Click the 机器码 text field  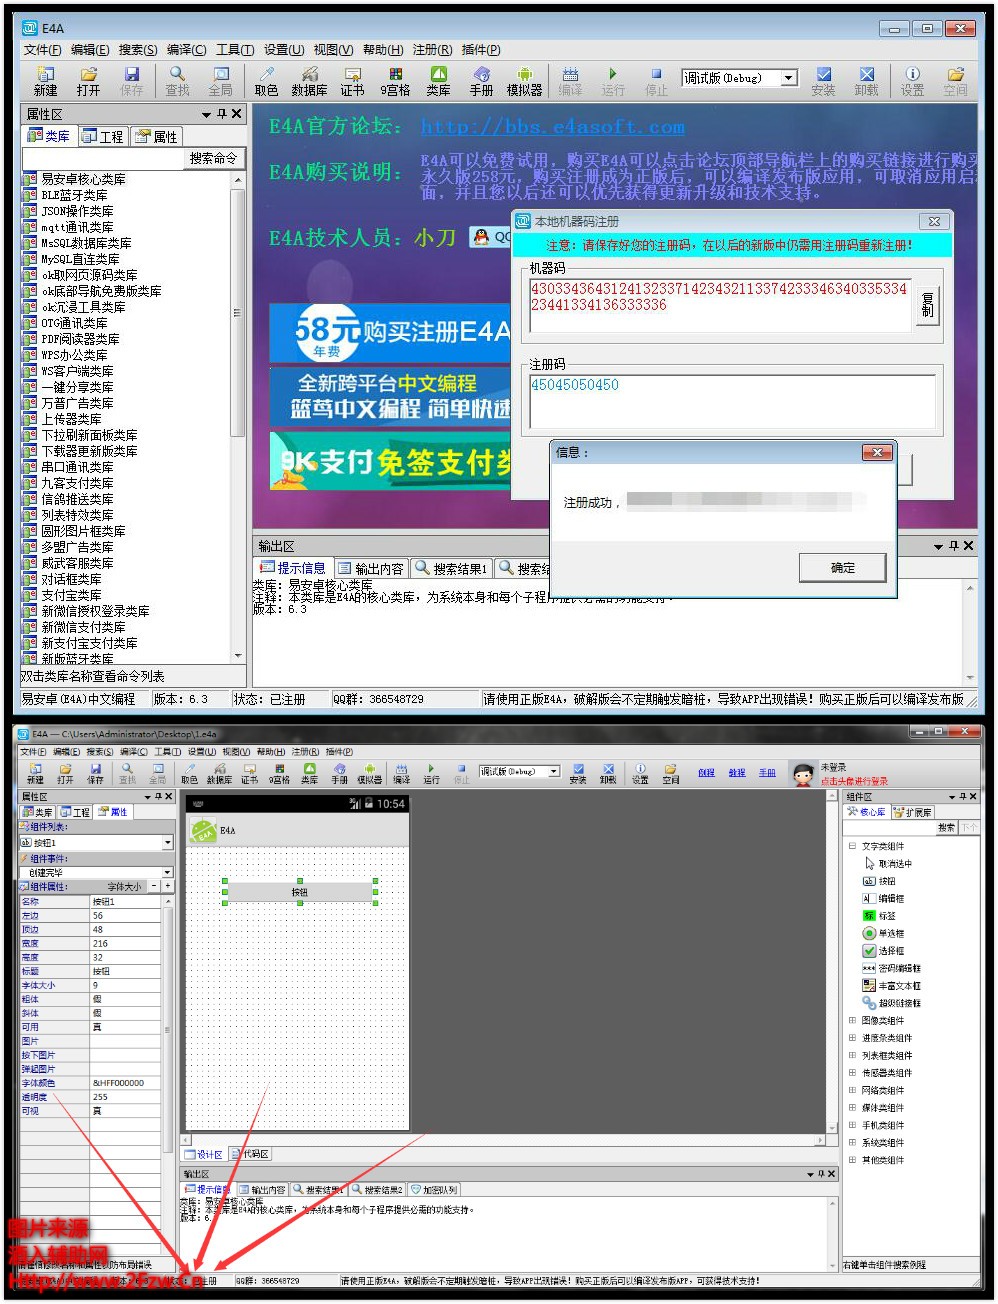[x=720, y=303]
